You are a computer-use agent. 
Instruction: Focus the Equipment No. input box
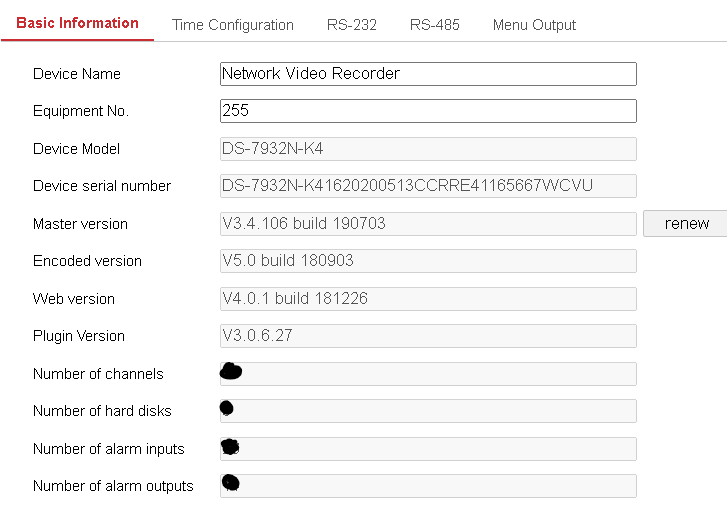[427, 111]
